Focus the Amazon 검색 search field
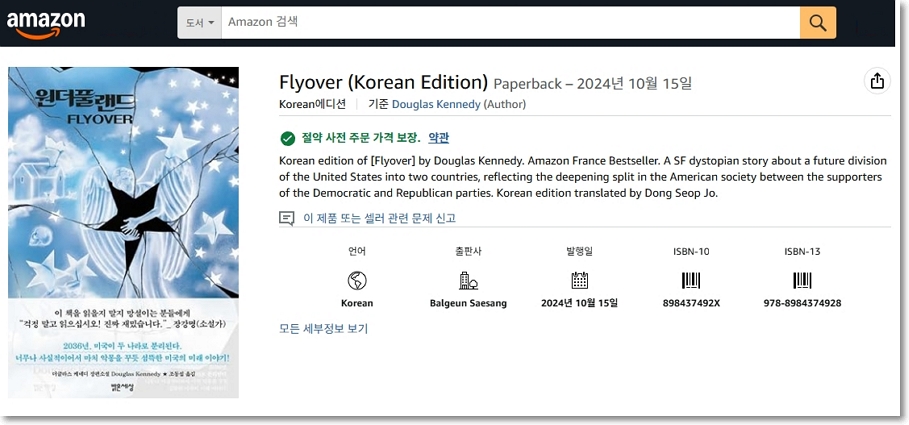This screenshot has width=909, height=425. coord(510,23)
